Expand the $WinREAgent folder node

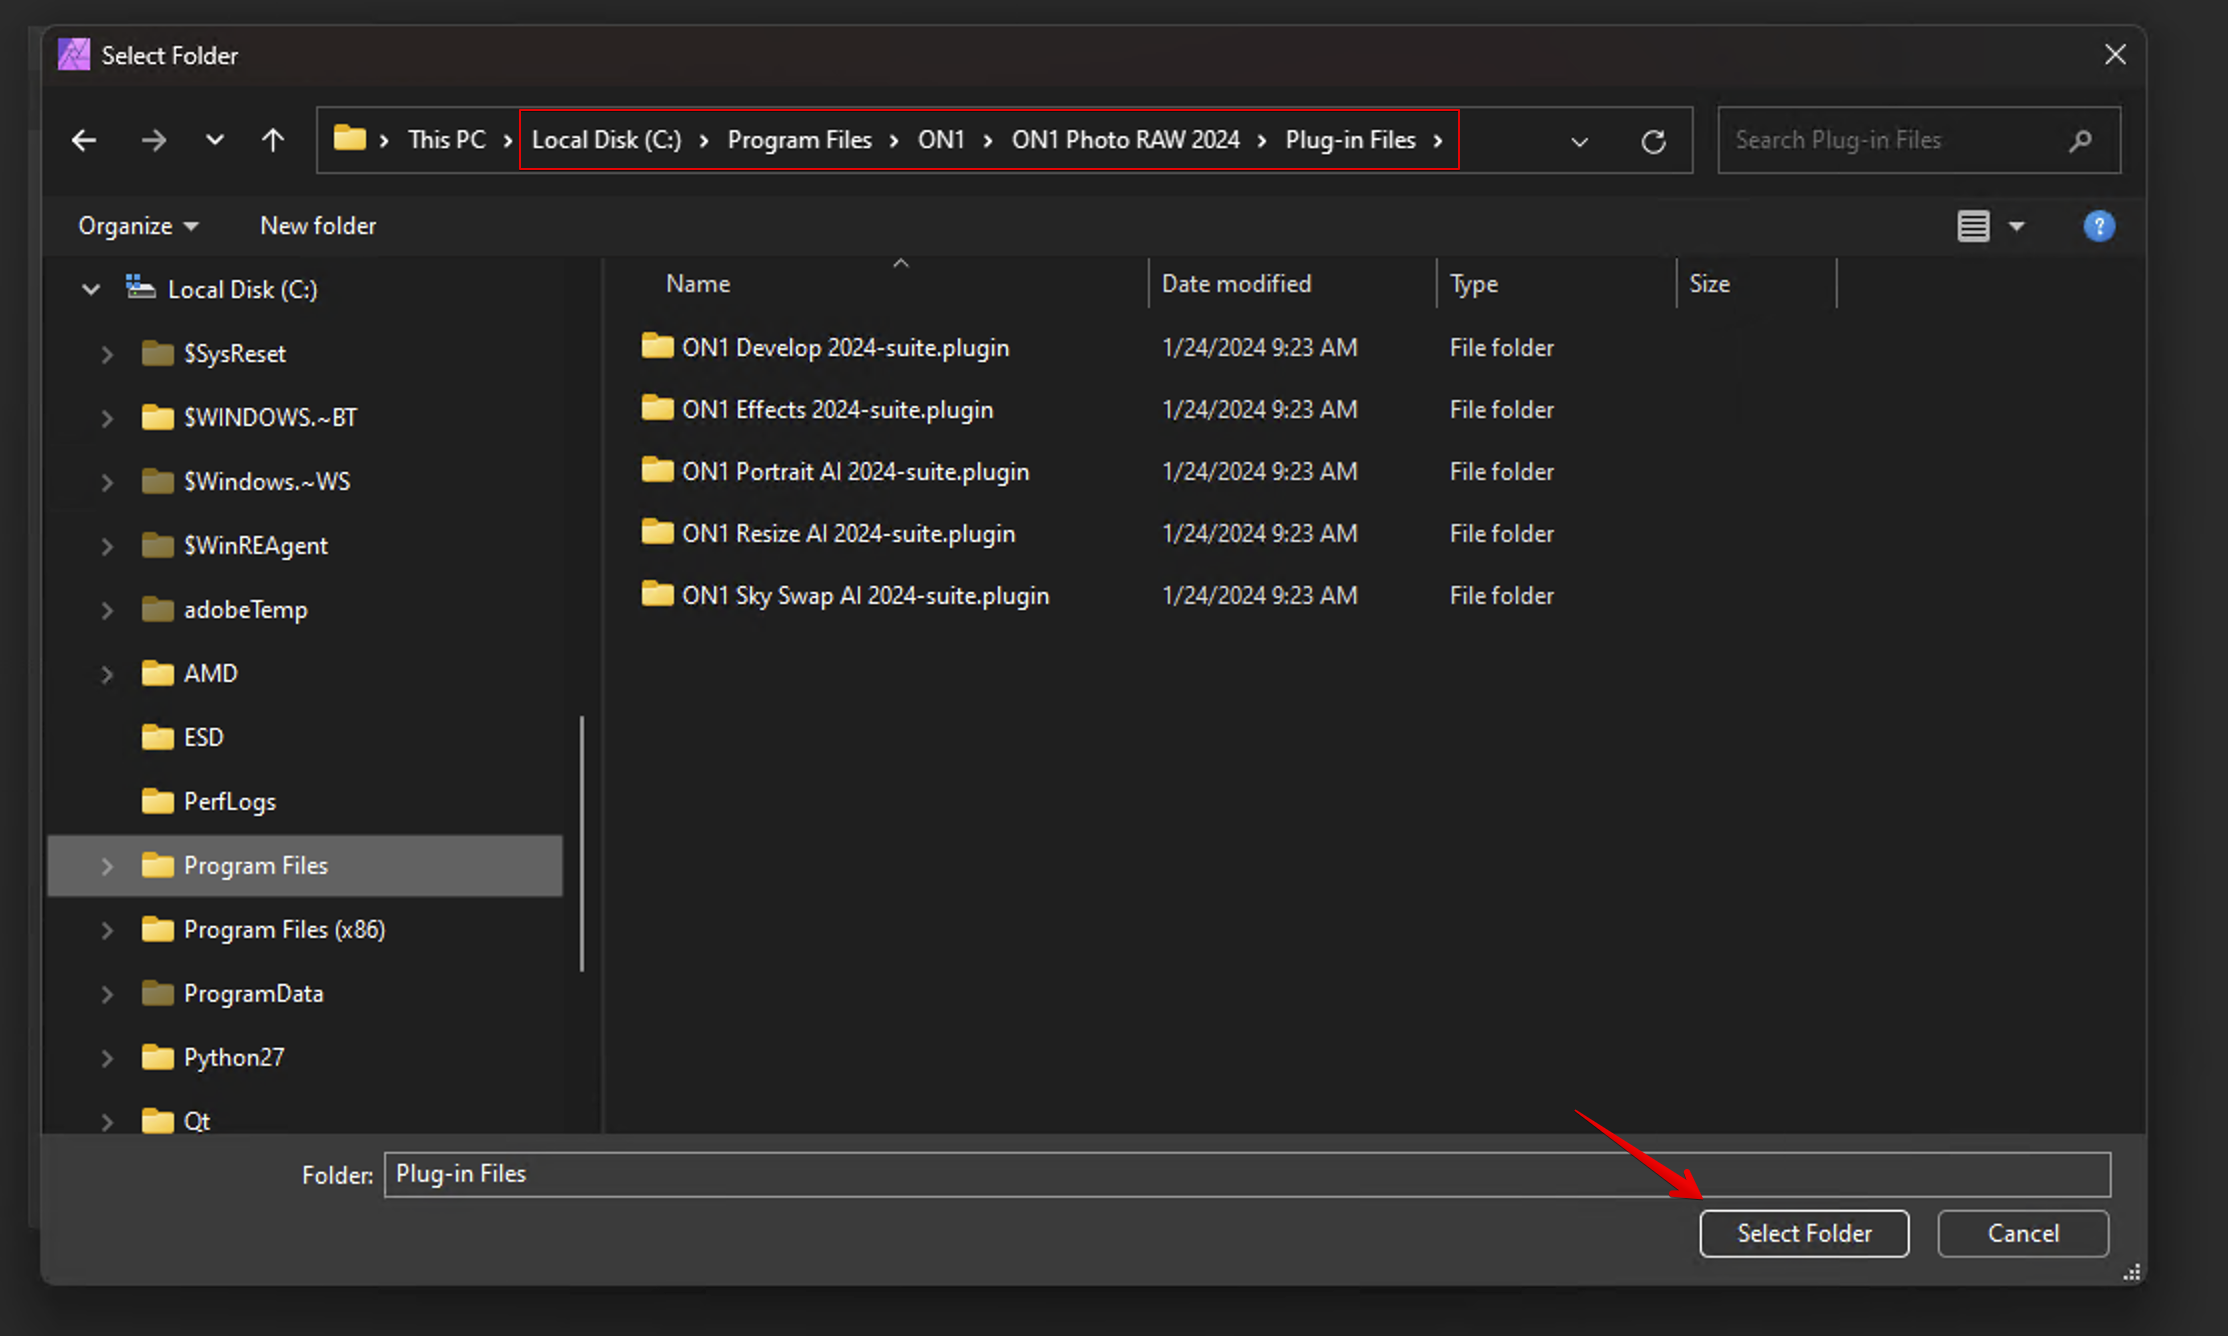pos(107,546)
